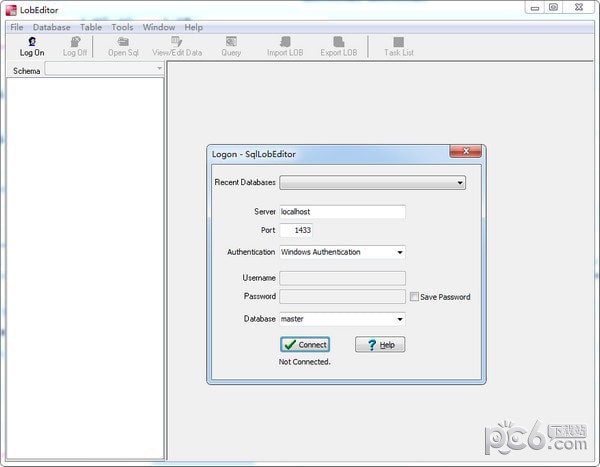Screen dimensions: 600x467
Task: Open the View/Edit Data tool
Action: click(x=177, y=46)
